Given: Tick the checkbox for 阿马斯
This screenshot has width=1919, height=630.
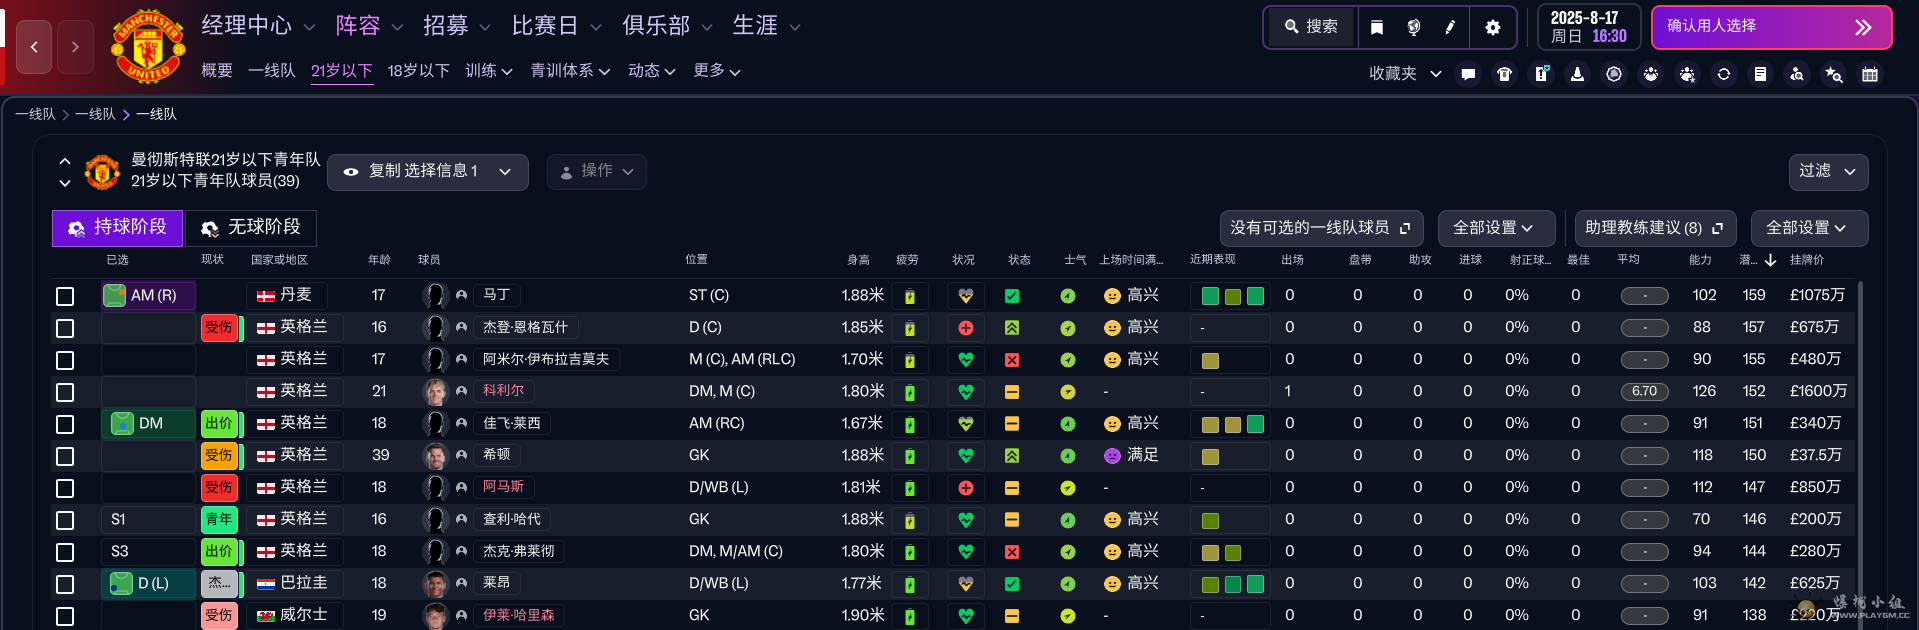Looking at the screenshot, I should click(65, 488).
